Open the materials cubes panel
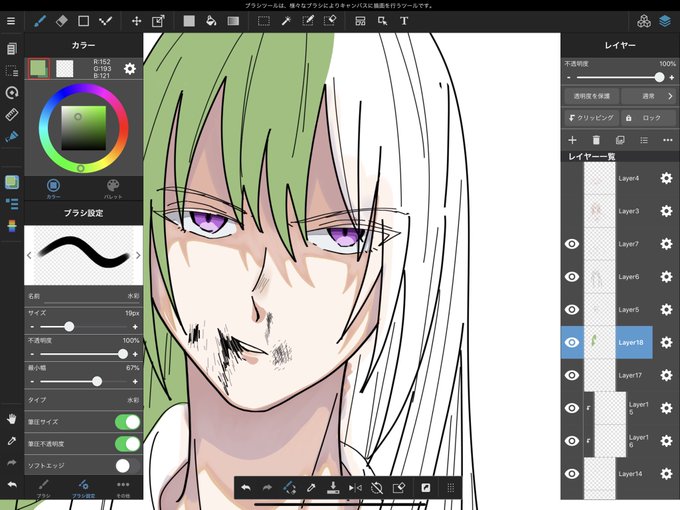 pyautogui.click(x=644, y=21)
